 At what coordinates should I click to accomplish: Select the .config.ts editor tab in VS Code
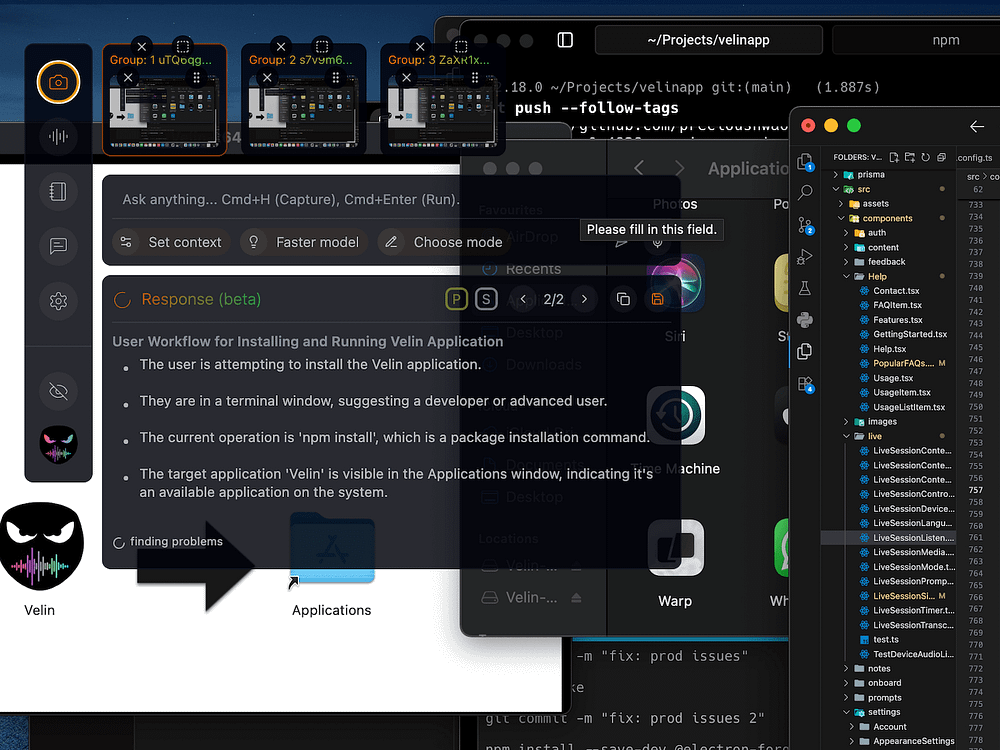(x=977, y=158)
